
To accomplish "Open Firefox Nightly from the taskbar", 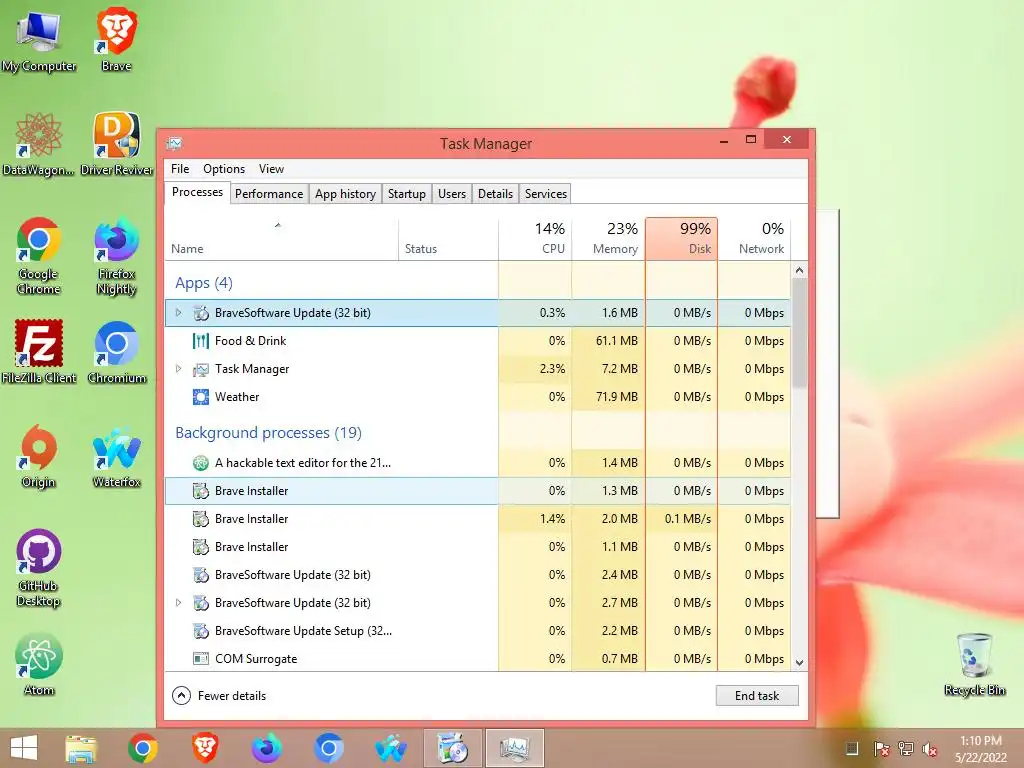I will [x=266, y=748].
